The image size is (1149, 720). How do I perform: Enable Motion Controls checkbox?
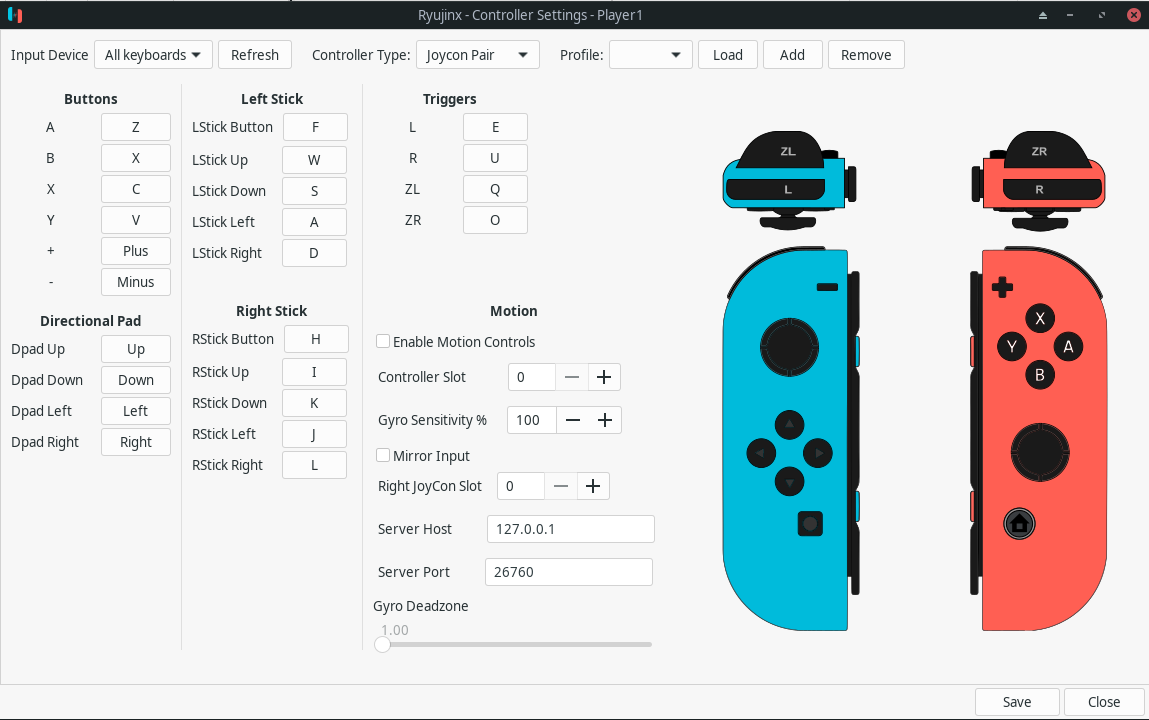pyautogui.click(x=383, y=341)
